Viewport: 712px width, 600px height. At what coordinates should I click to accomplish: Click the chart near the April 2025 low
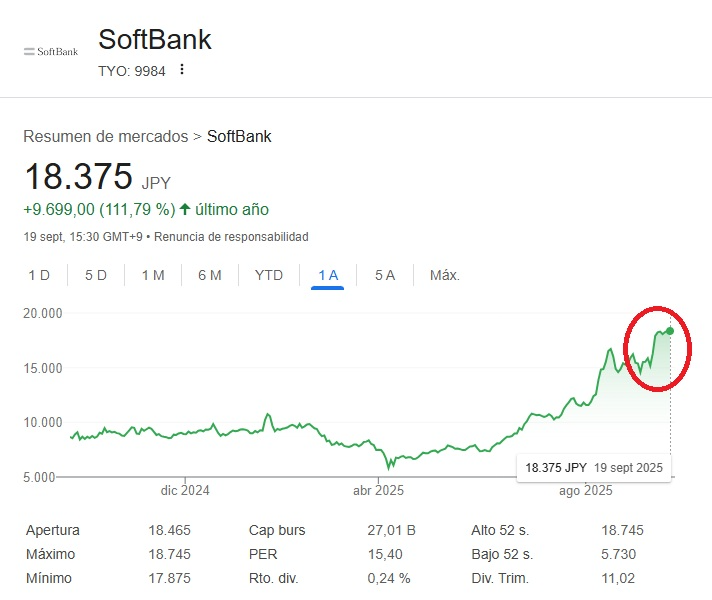click(389, 466)
